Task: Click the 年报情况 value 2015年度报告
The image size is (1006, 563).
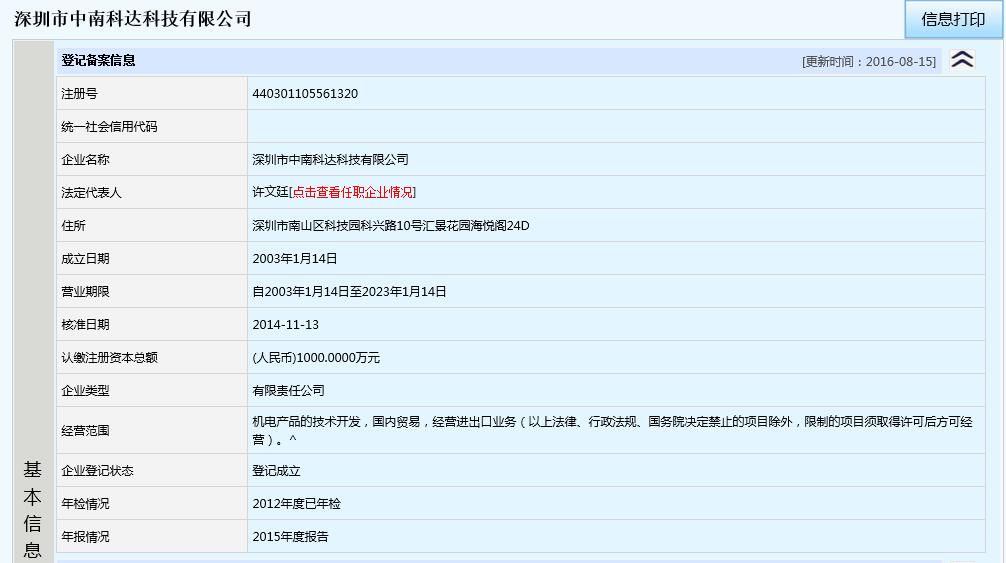Action: pyautogui.click(x=290, y=537)
